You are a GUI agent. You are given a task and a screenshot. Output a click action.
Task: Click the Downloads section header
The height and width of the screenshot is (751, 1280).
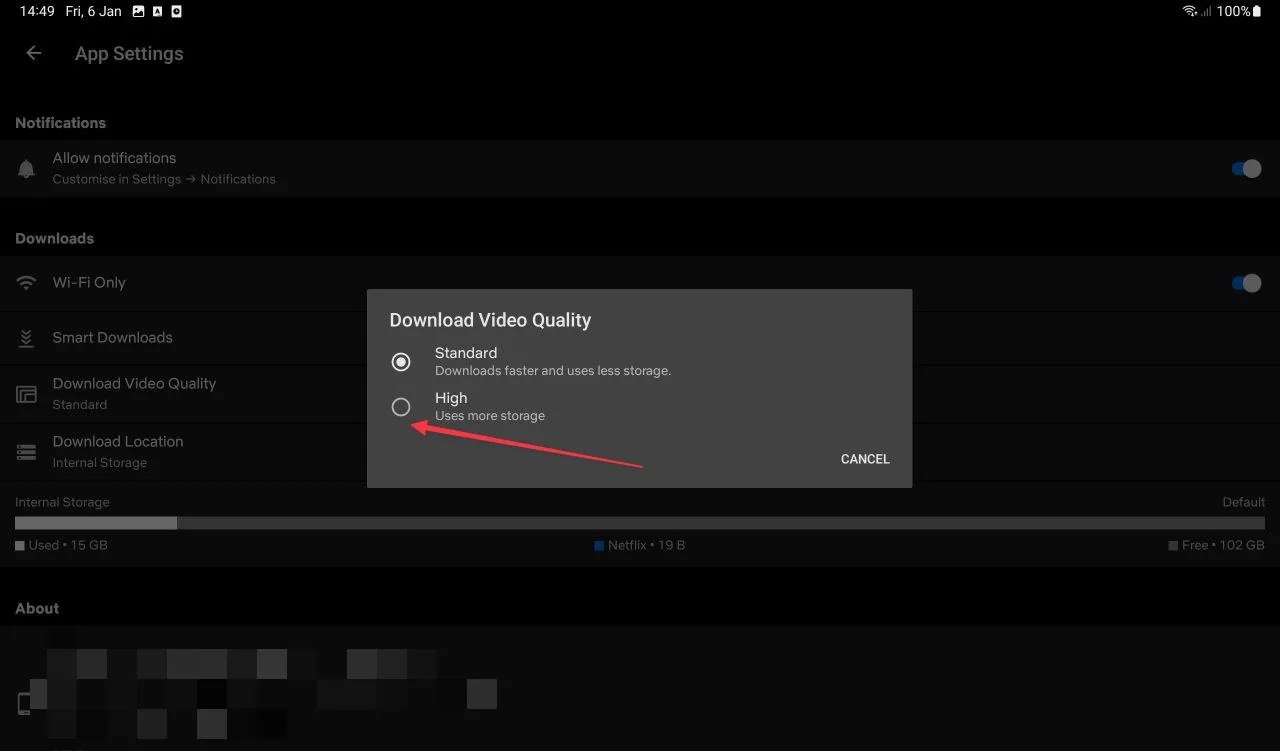(54, 238)
